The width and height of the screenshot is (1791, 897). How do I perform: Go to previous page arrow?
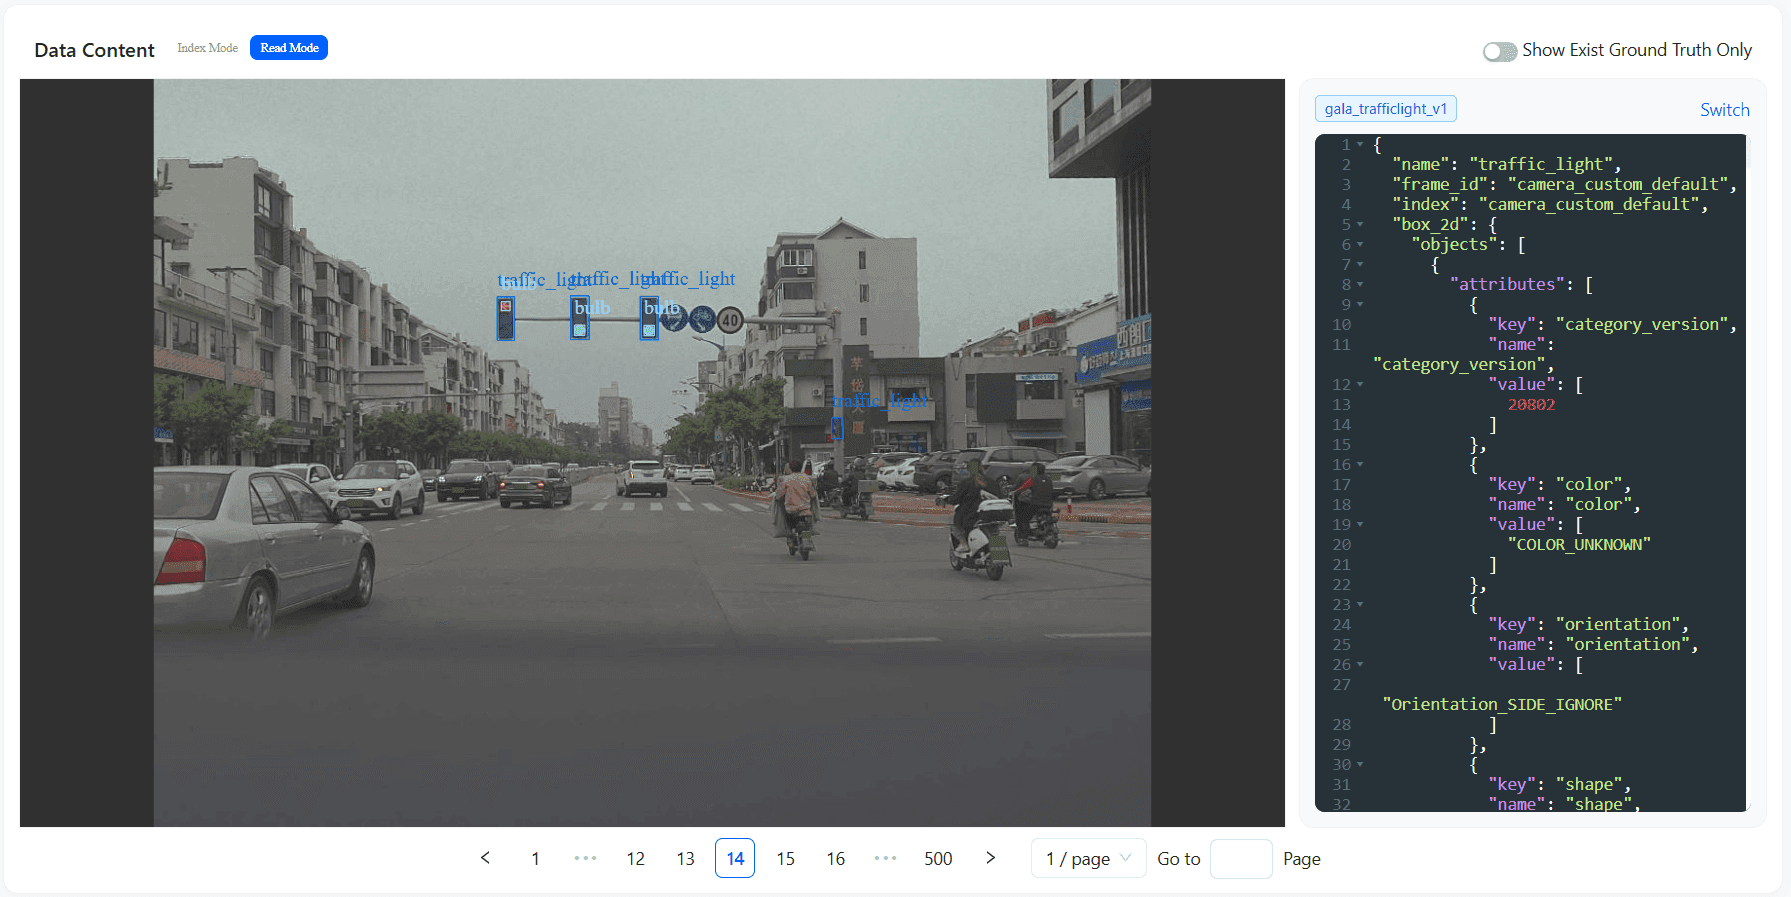point(485,858)
